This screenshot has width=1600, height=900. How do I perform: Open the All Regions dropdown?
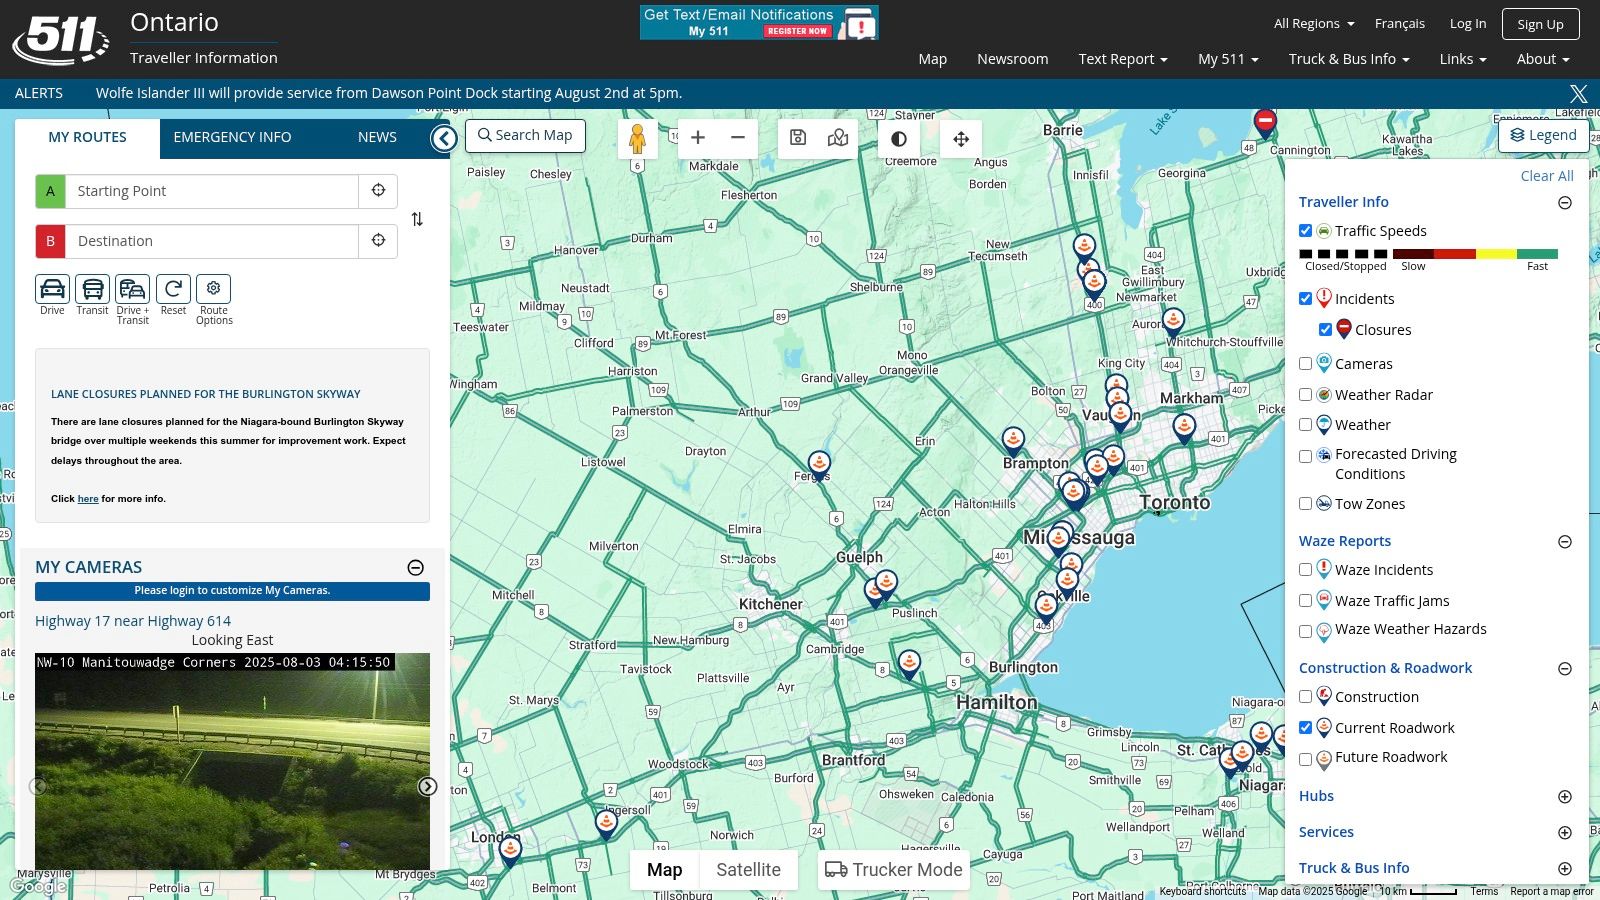1313,24
